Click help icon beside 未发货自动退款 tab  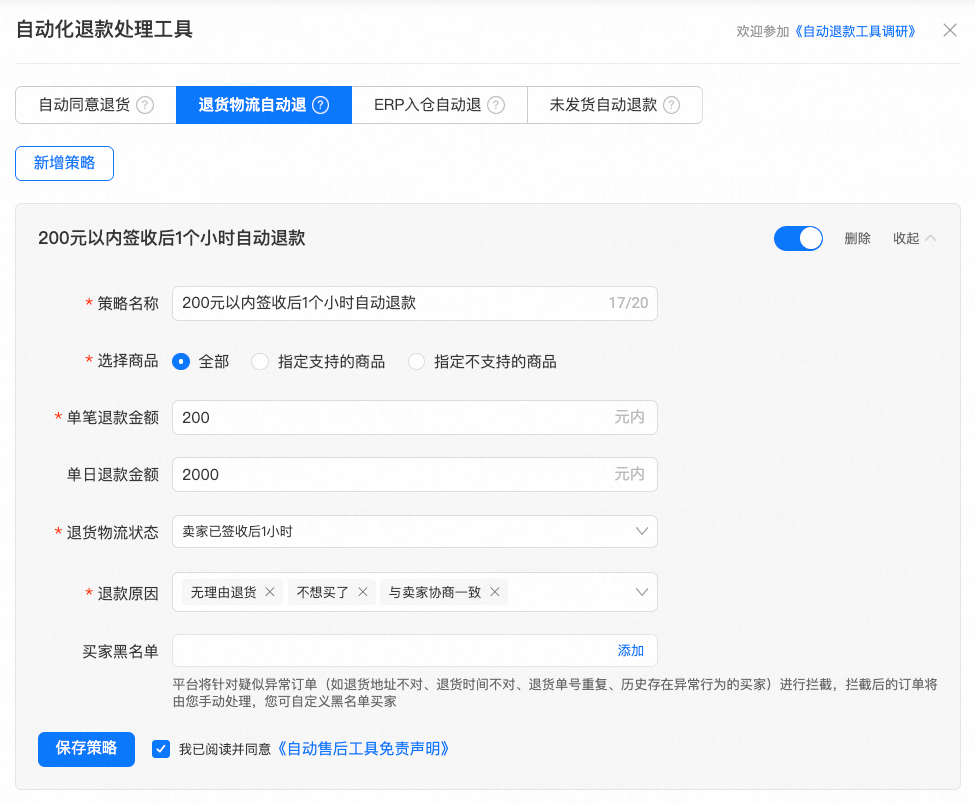[671, 105]
